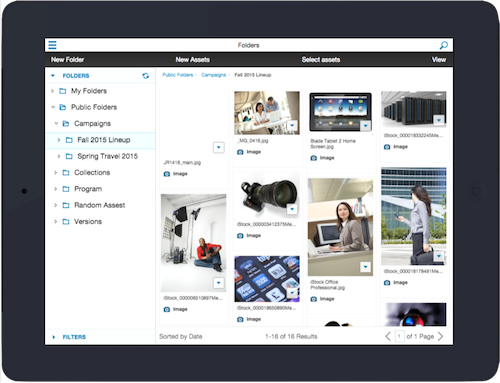Expand the Collections tree arrow
The width and height of the screenshot is (500, 383).
tap(56, 172)
